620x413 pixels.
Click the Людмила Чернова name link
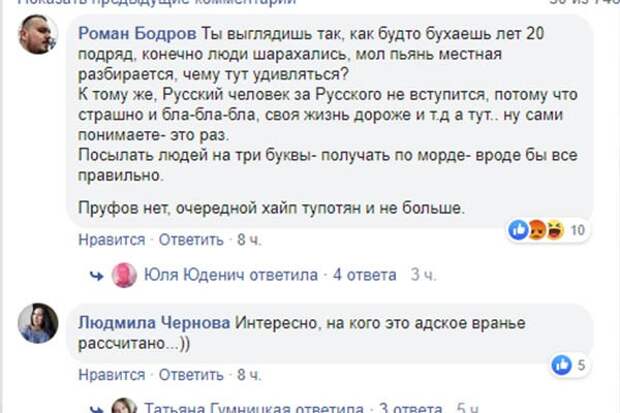[x=154, y=323]
